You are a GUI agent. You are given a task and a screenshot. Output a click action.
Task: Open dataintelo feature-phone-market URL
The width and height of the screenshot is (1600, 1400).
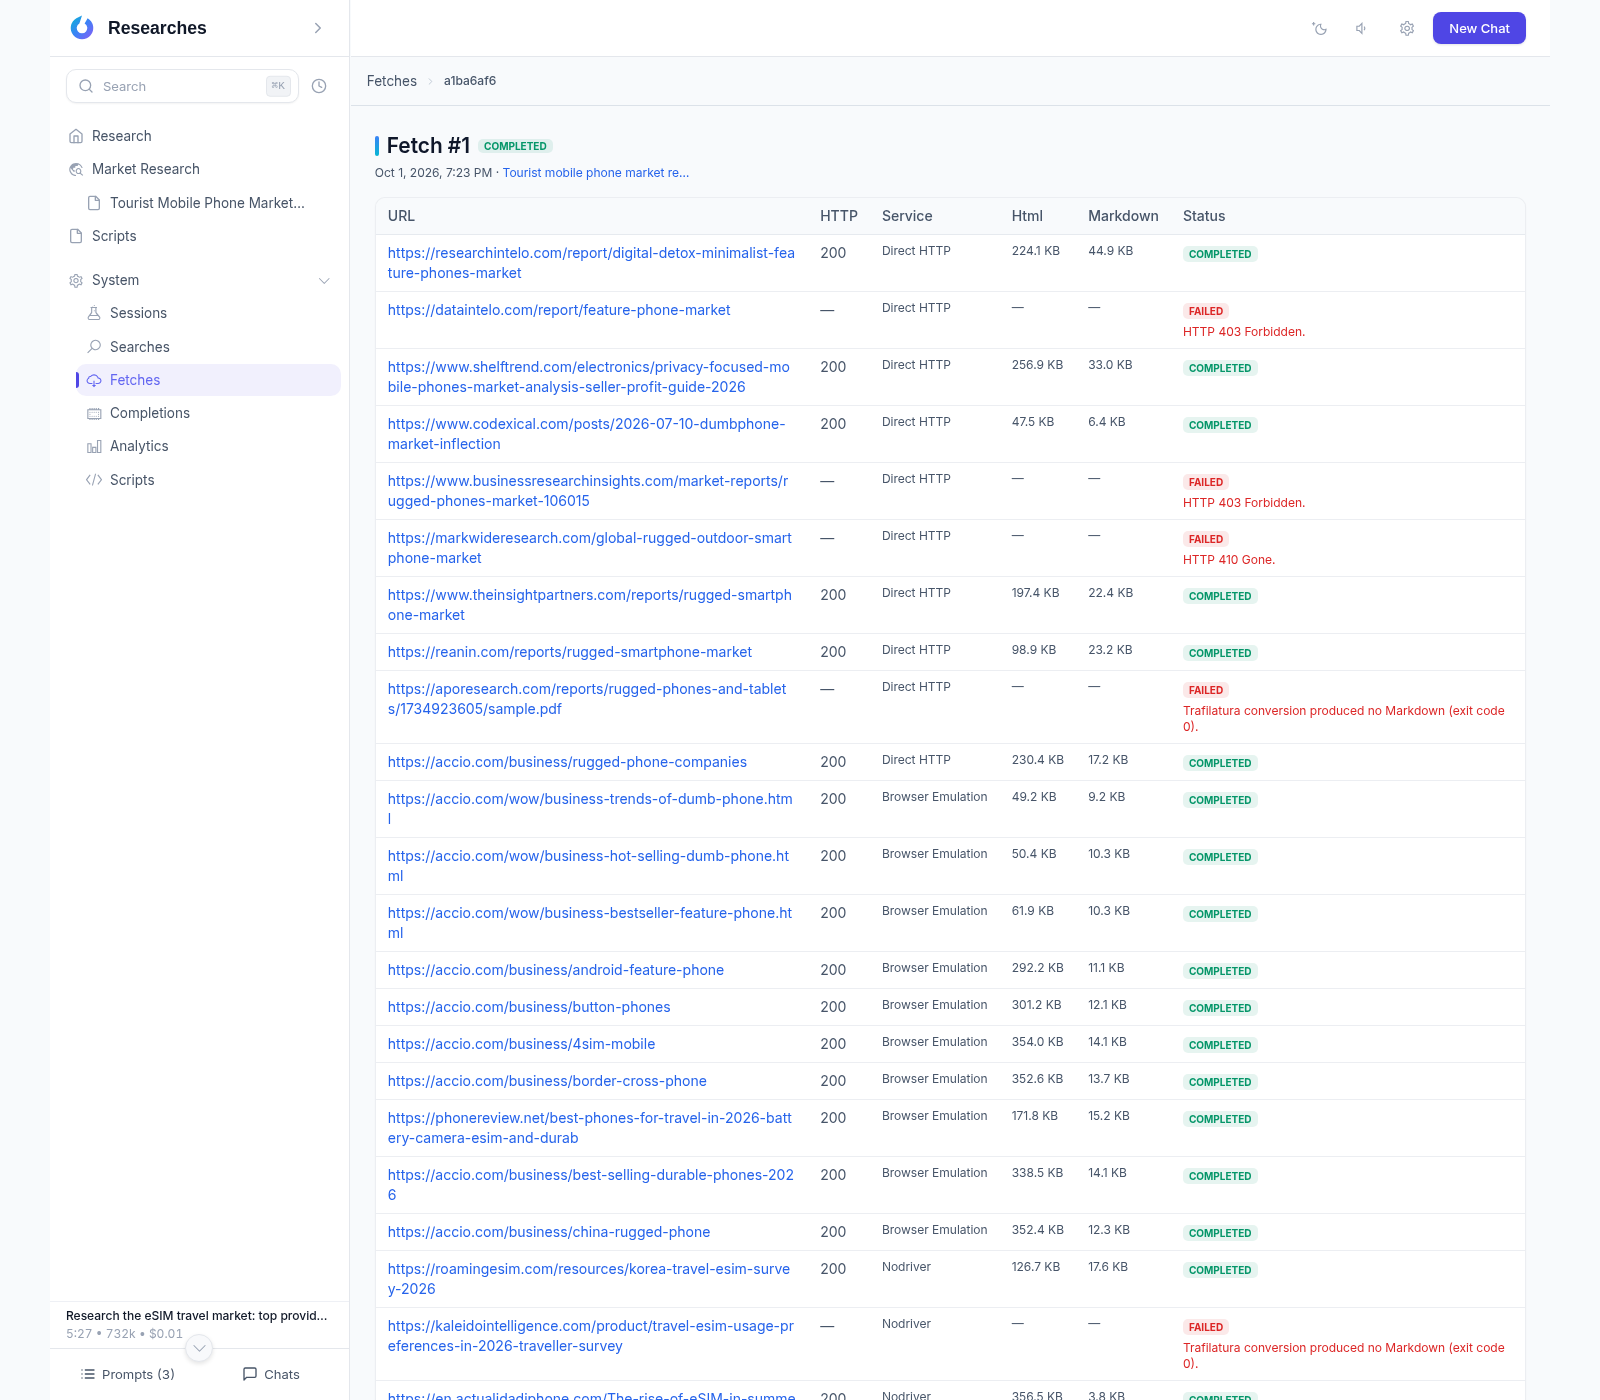click(559, 310)
